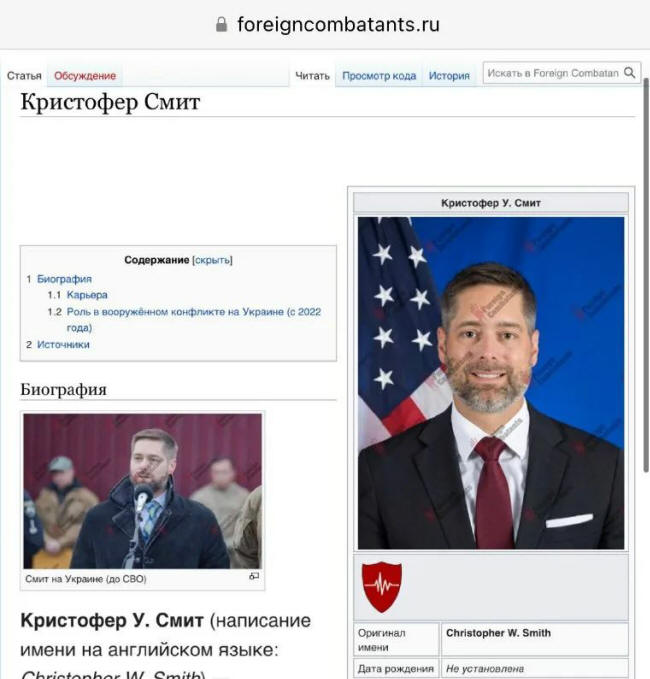Click the red shield pulse emblem
The image size is (650, 679).
[382, 587]
